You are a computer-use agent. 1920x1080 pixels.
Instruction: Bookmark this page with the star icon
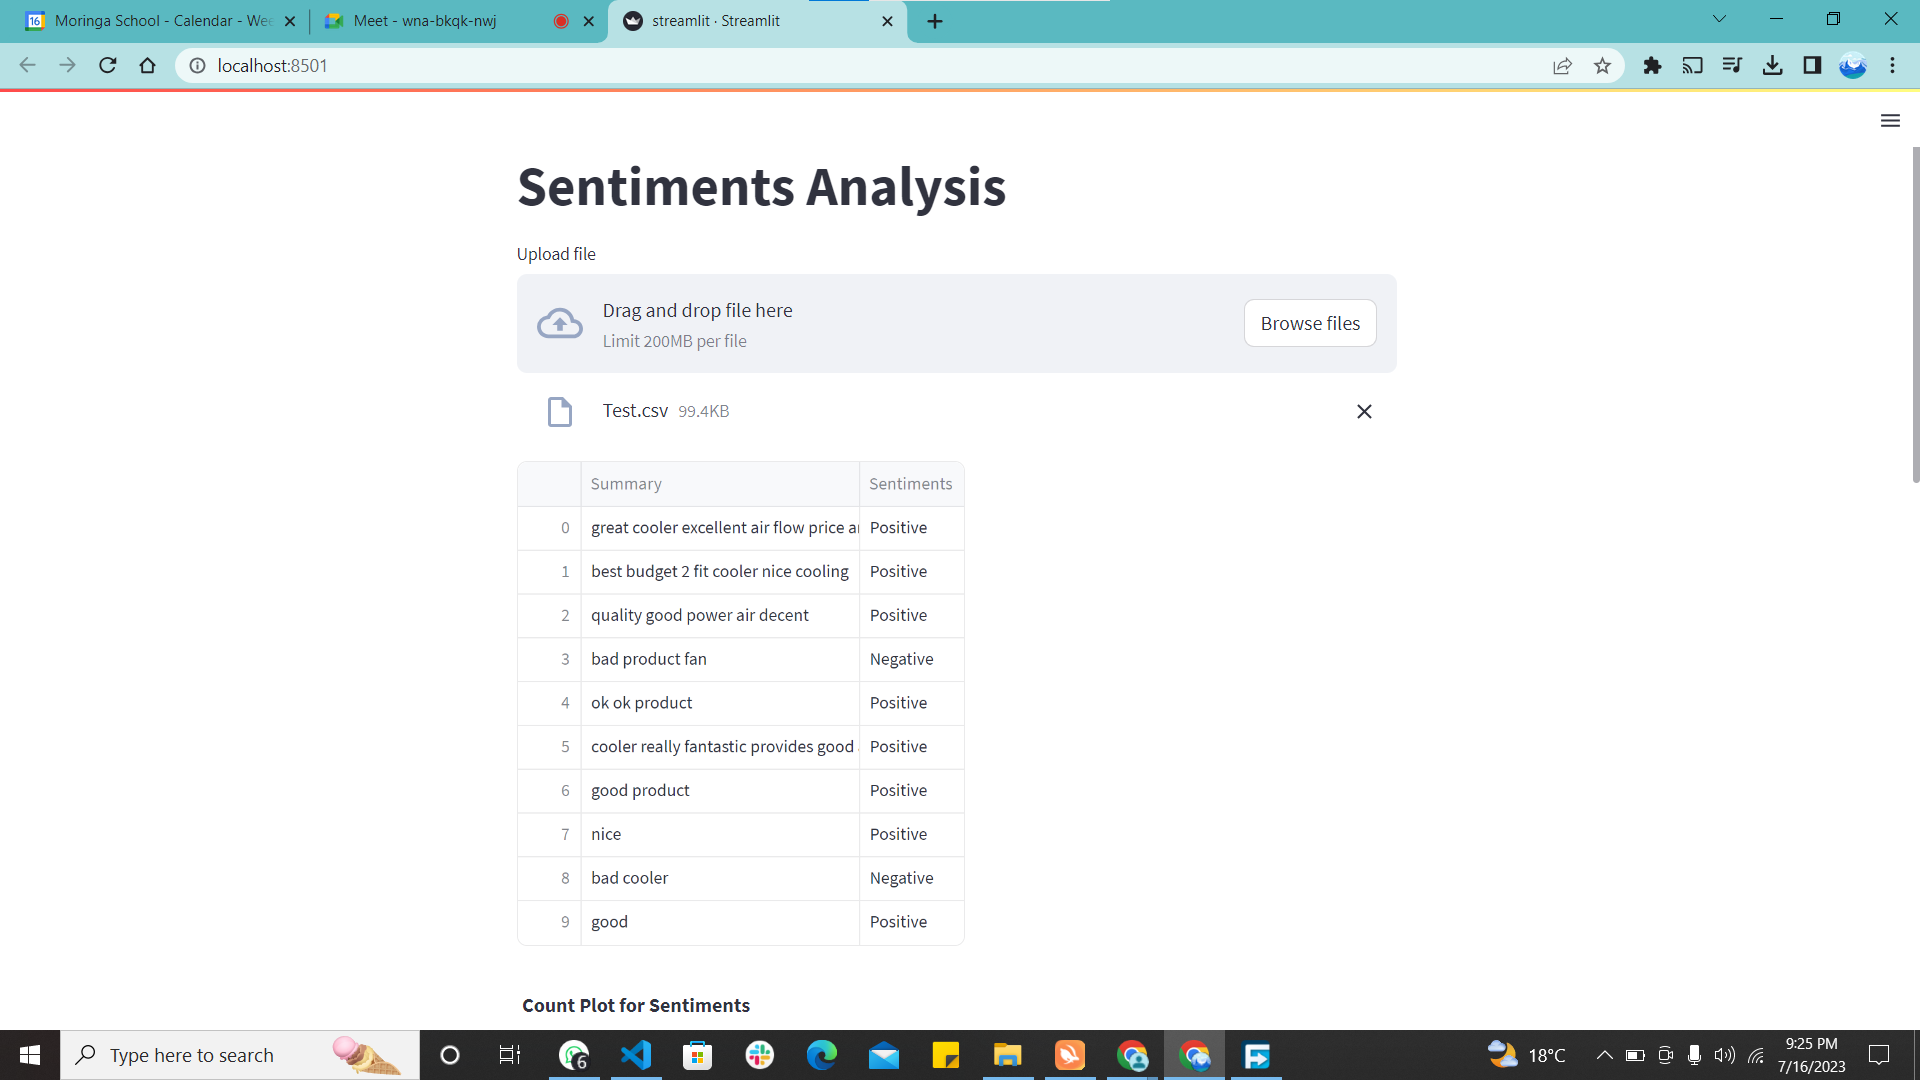pyautogui.click(x=1602, y=66)
